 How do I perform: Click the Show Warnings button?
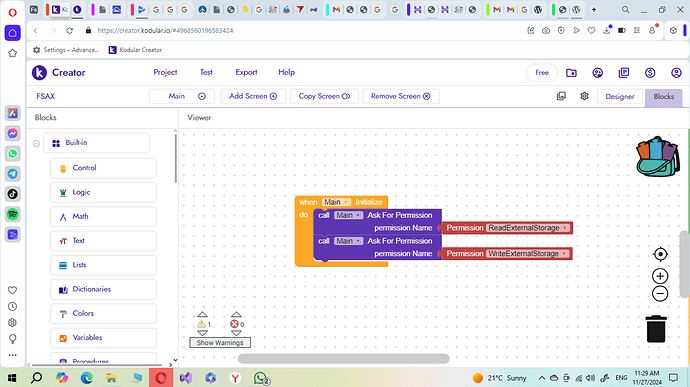(220, 343)
